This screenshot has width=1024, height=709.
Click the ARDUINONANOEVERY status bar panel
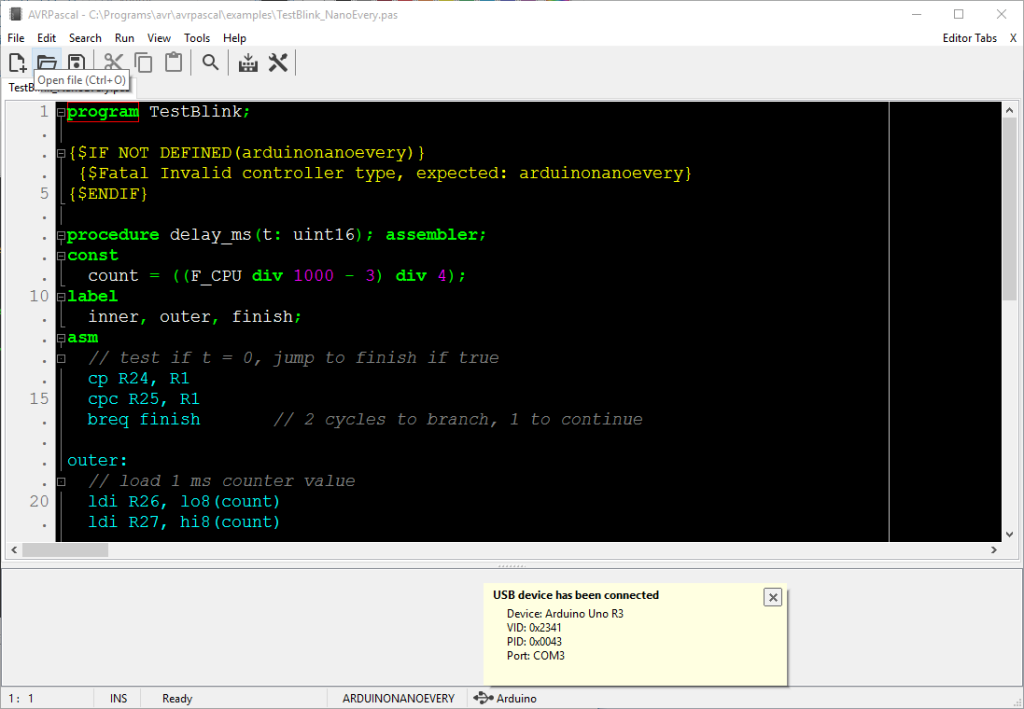[x=398, y=698]
